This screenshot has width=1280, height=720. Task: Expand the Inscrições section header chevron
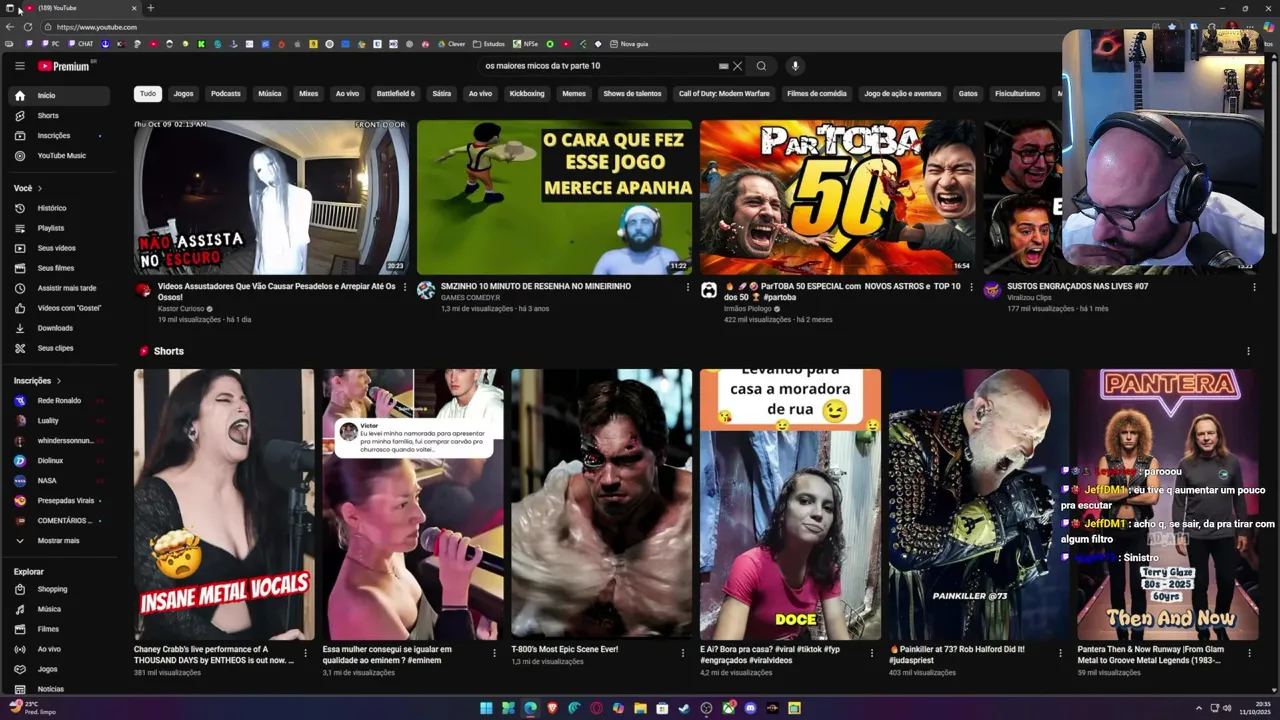point(59,381)
